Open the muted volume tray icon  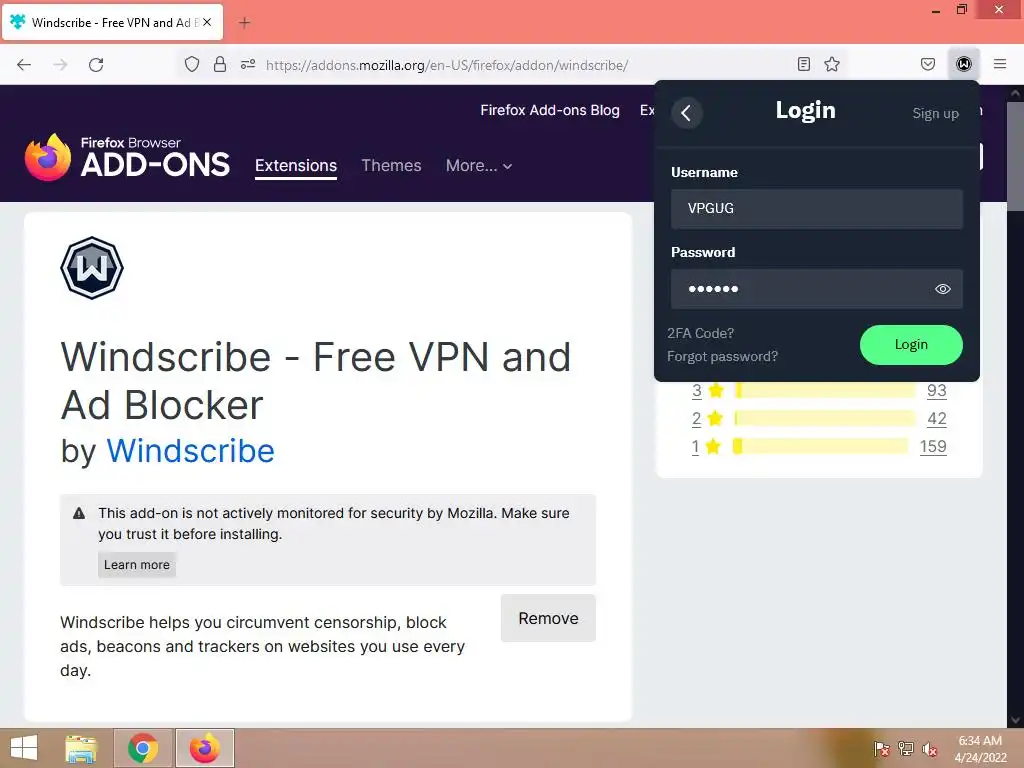[930, 749]
